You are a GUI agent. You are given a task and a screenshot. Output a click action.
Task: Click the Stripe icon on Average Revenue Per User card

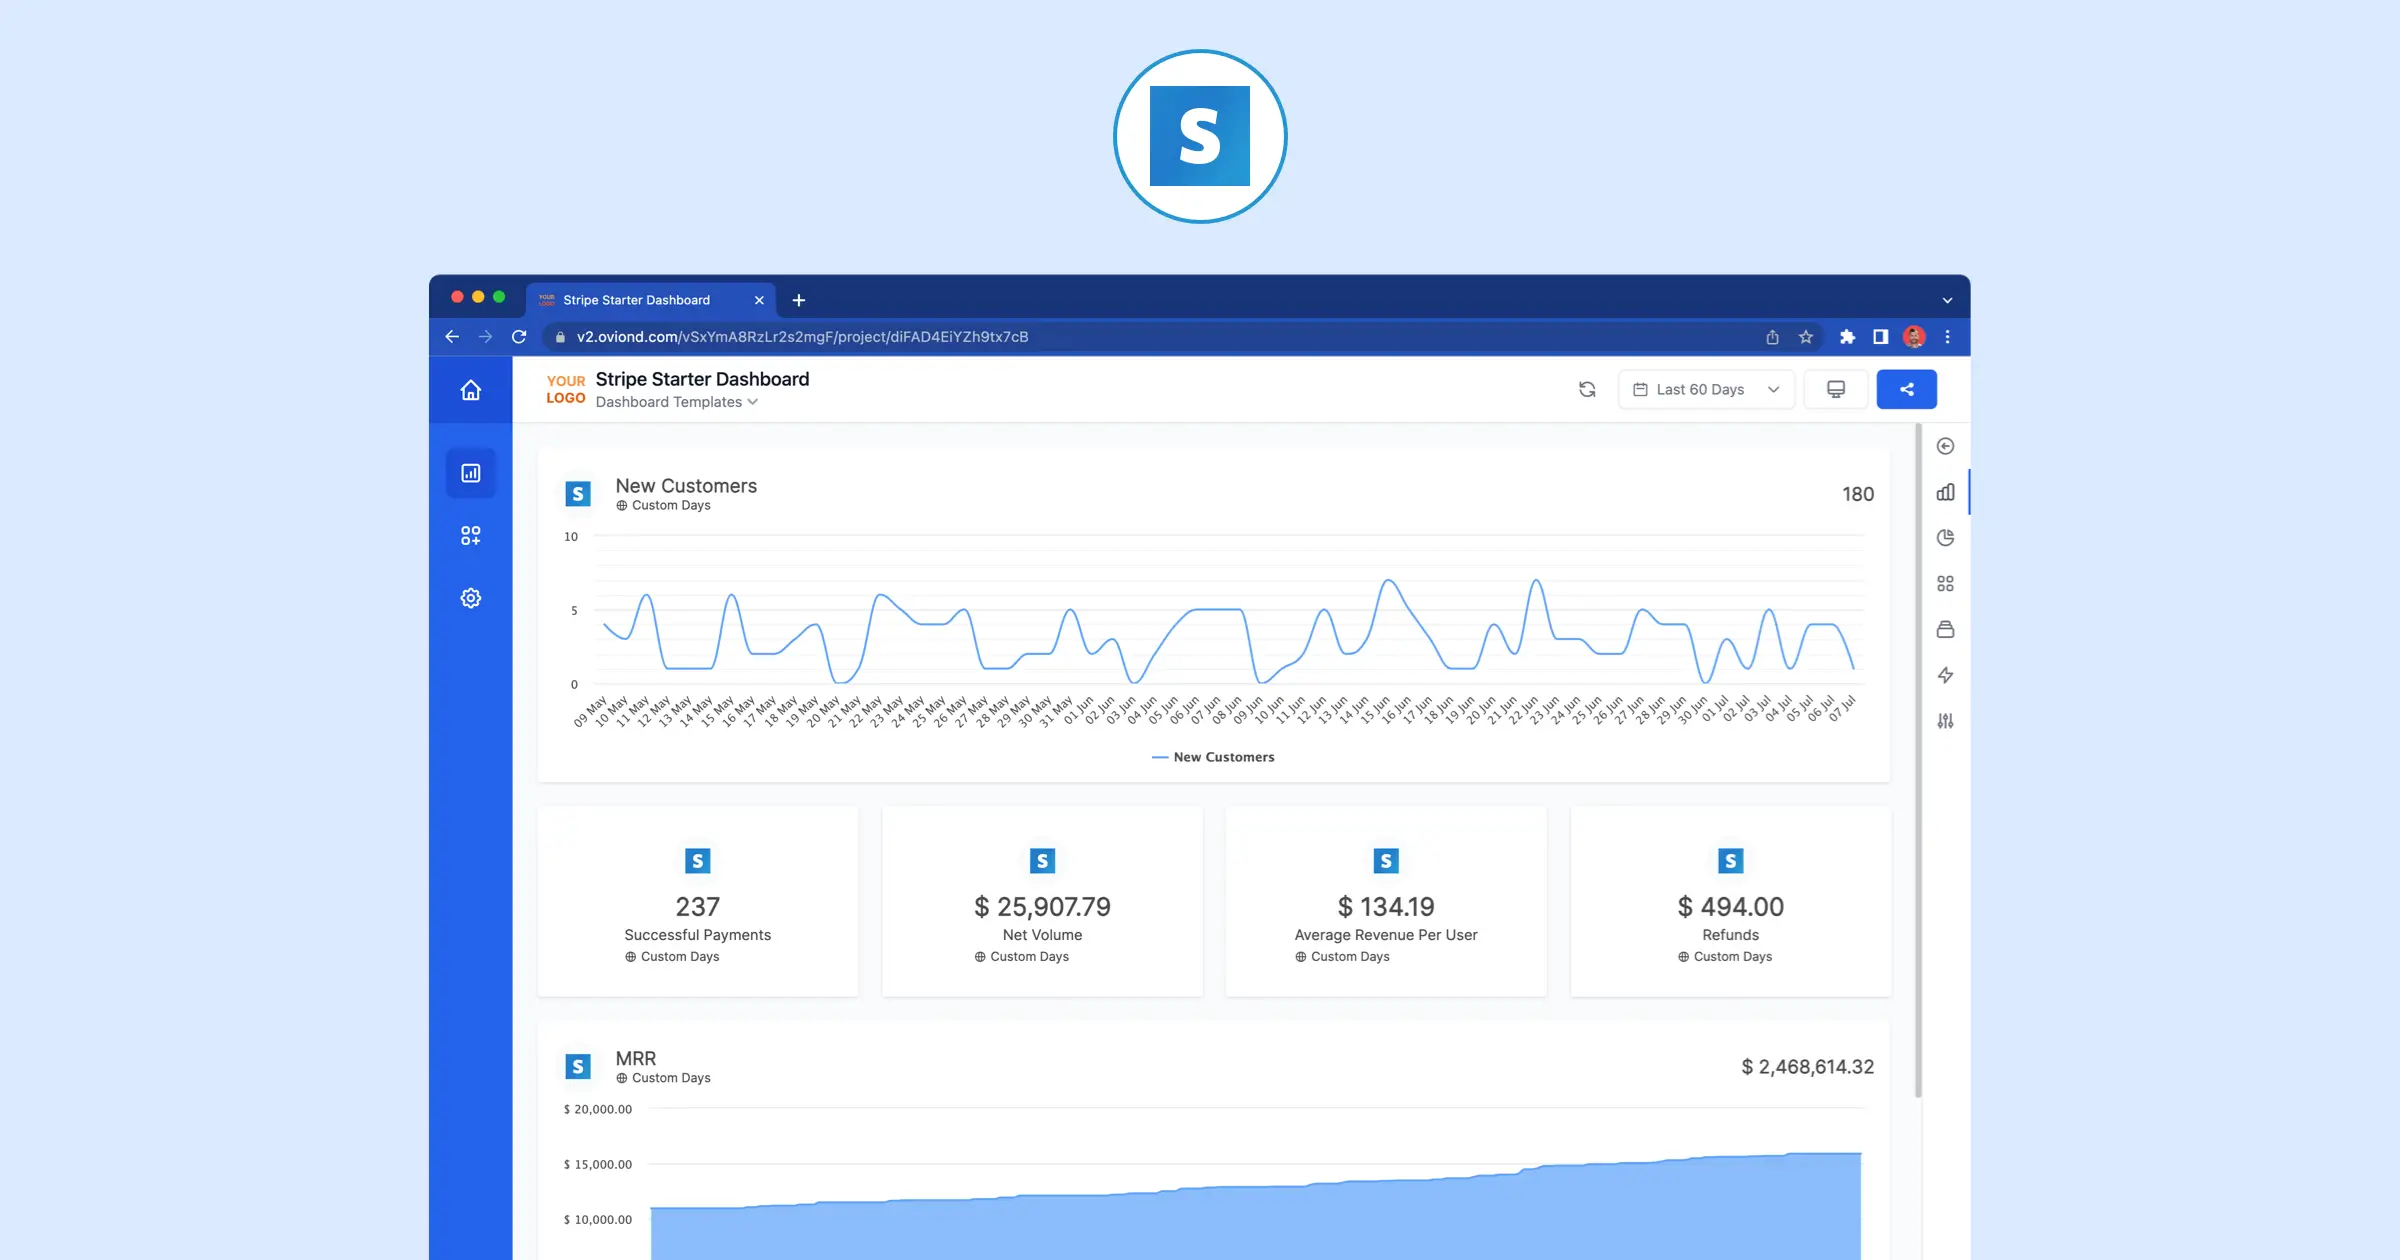(x=1386, y=861)
